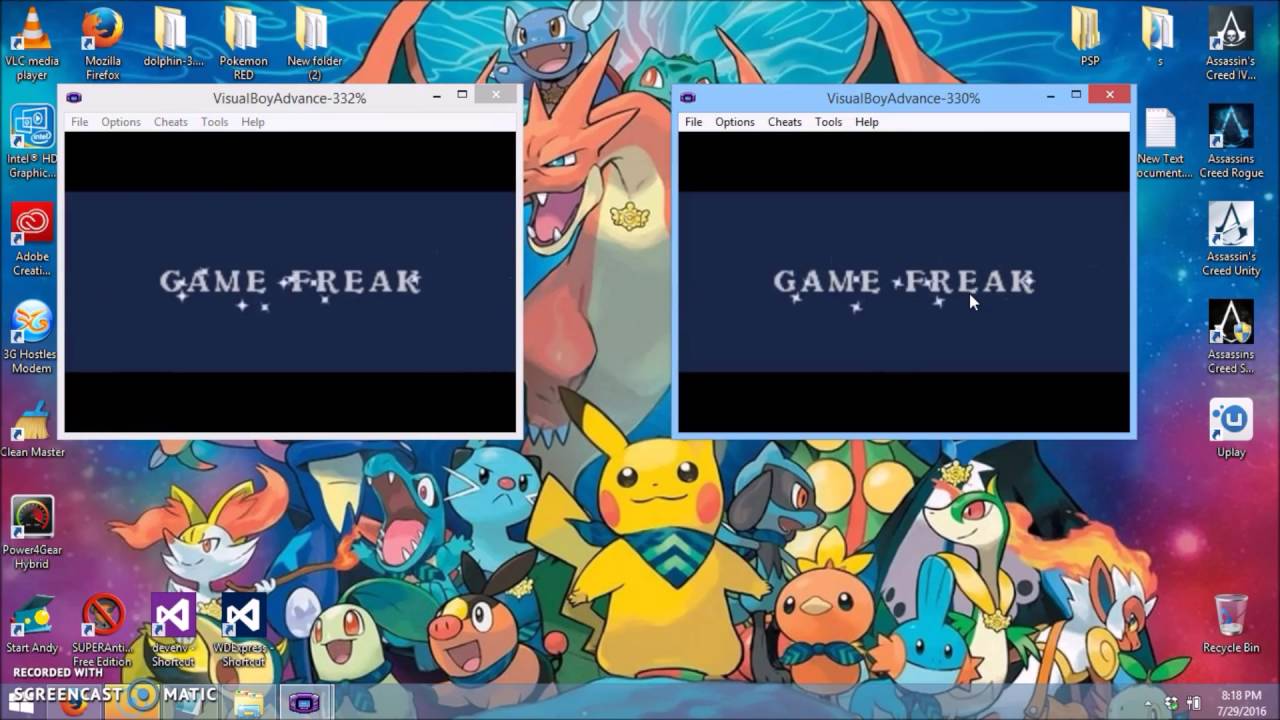Open Options menu in VisualBoyAdvance-330% window
Viewport: 1280px width, 720px height.
click(735, 122)
